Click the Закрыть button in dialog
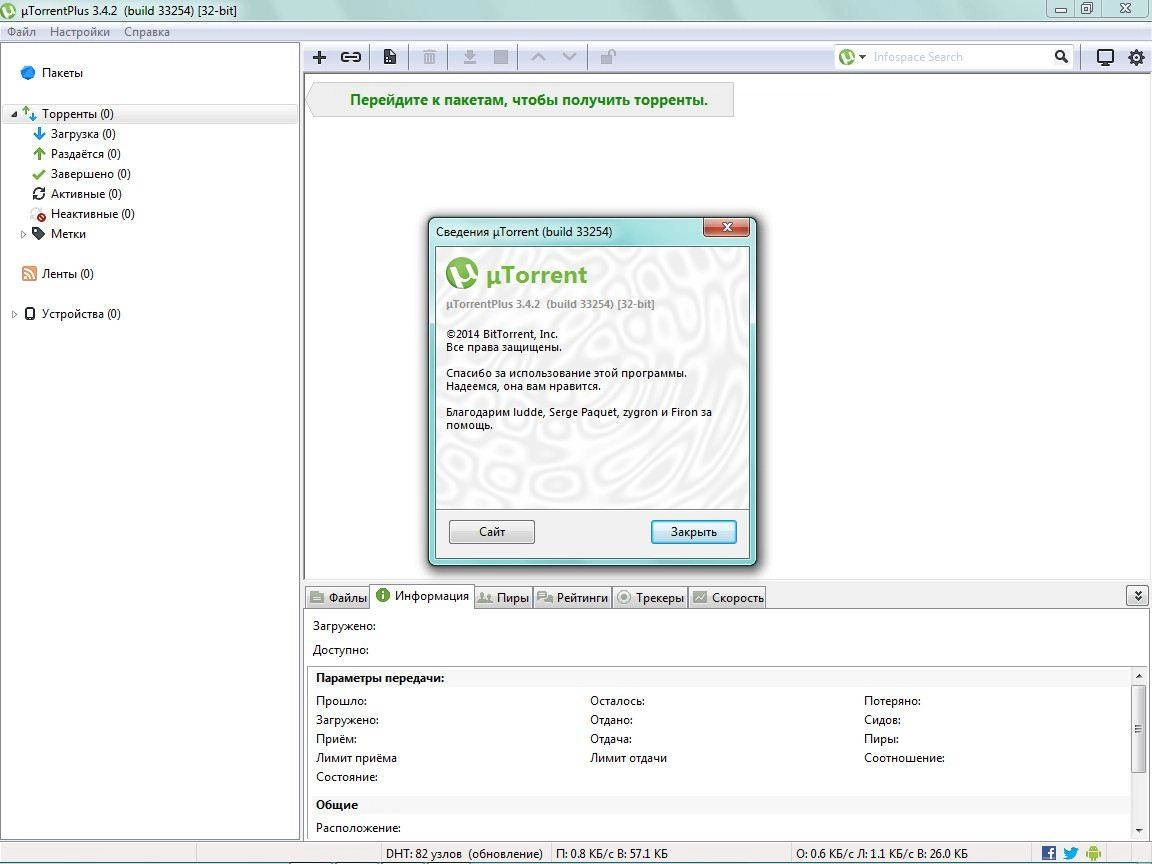Viewport: 1152px width, 864px height. (x=694, y=532)
